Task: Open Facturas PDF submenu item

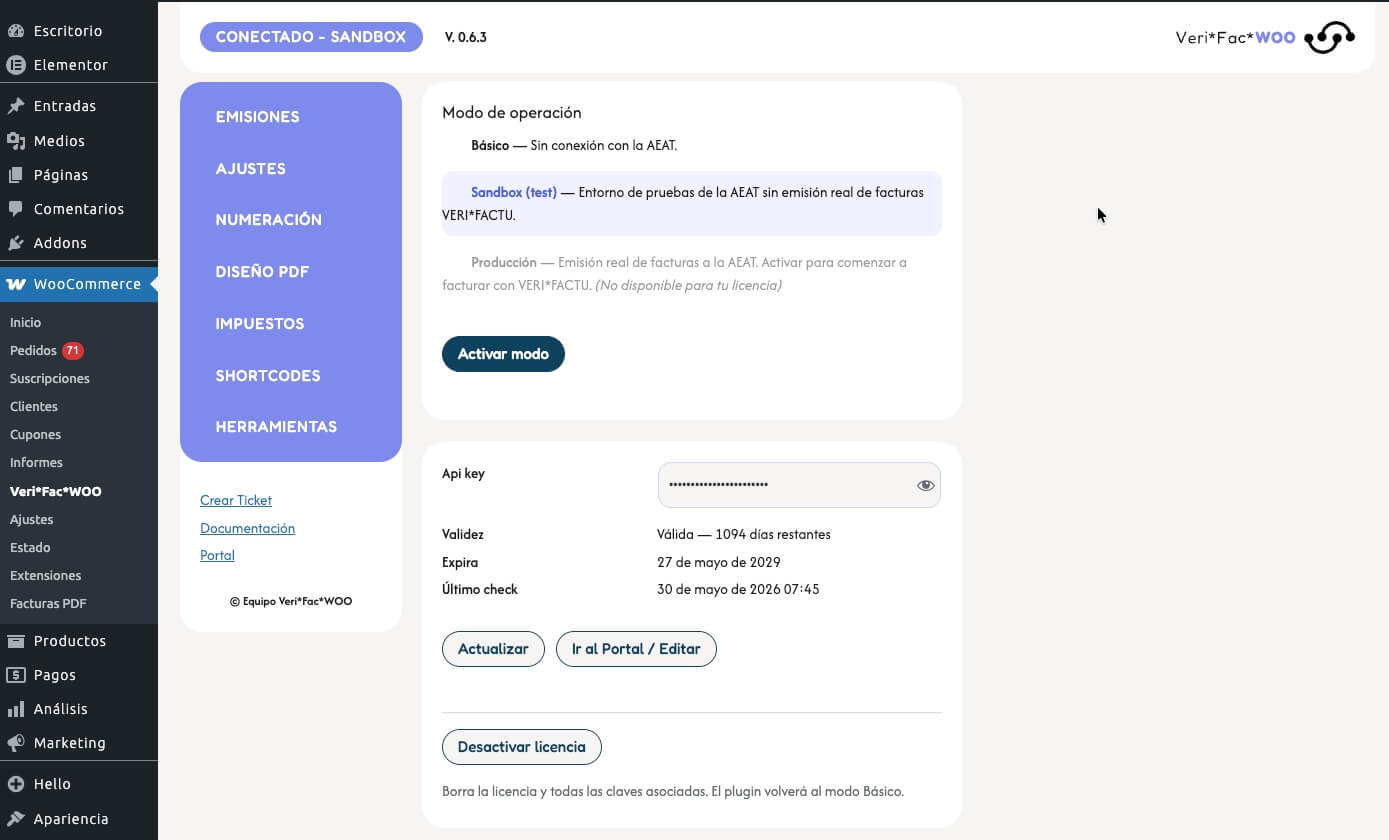Action: click(x=48, y=604)
